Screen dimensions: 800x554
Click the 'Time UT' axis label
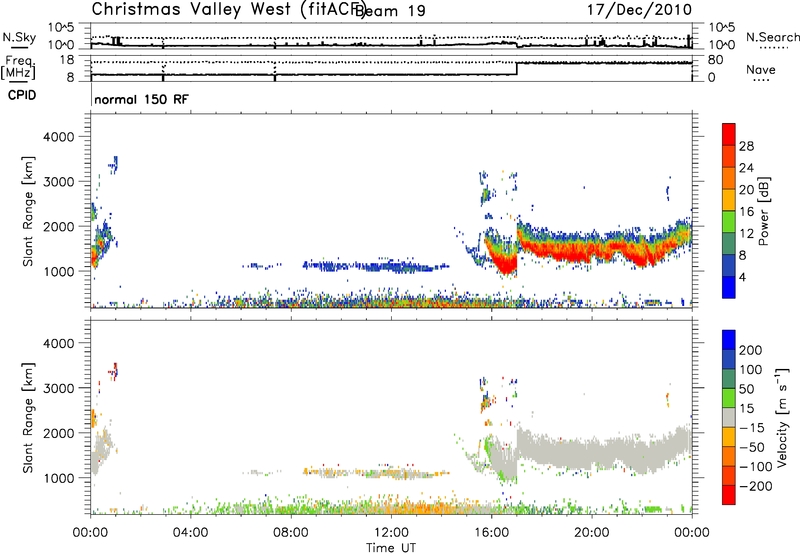pos(390,547)
